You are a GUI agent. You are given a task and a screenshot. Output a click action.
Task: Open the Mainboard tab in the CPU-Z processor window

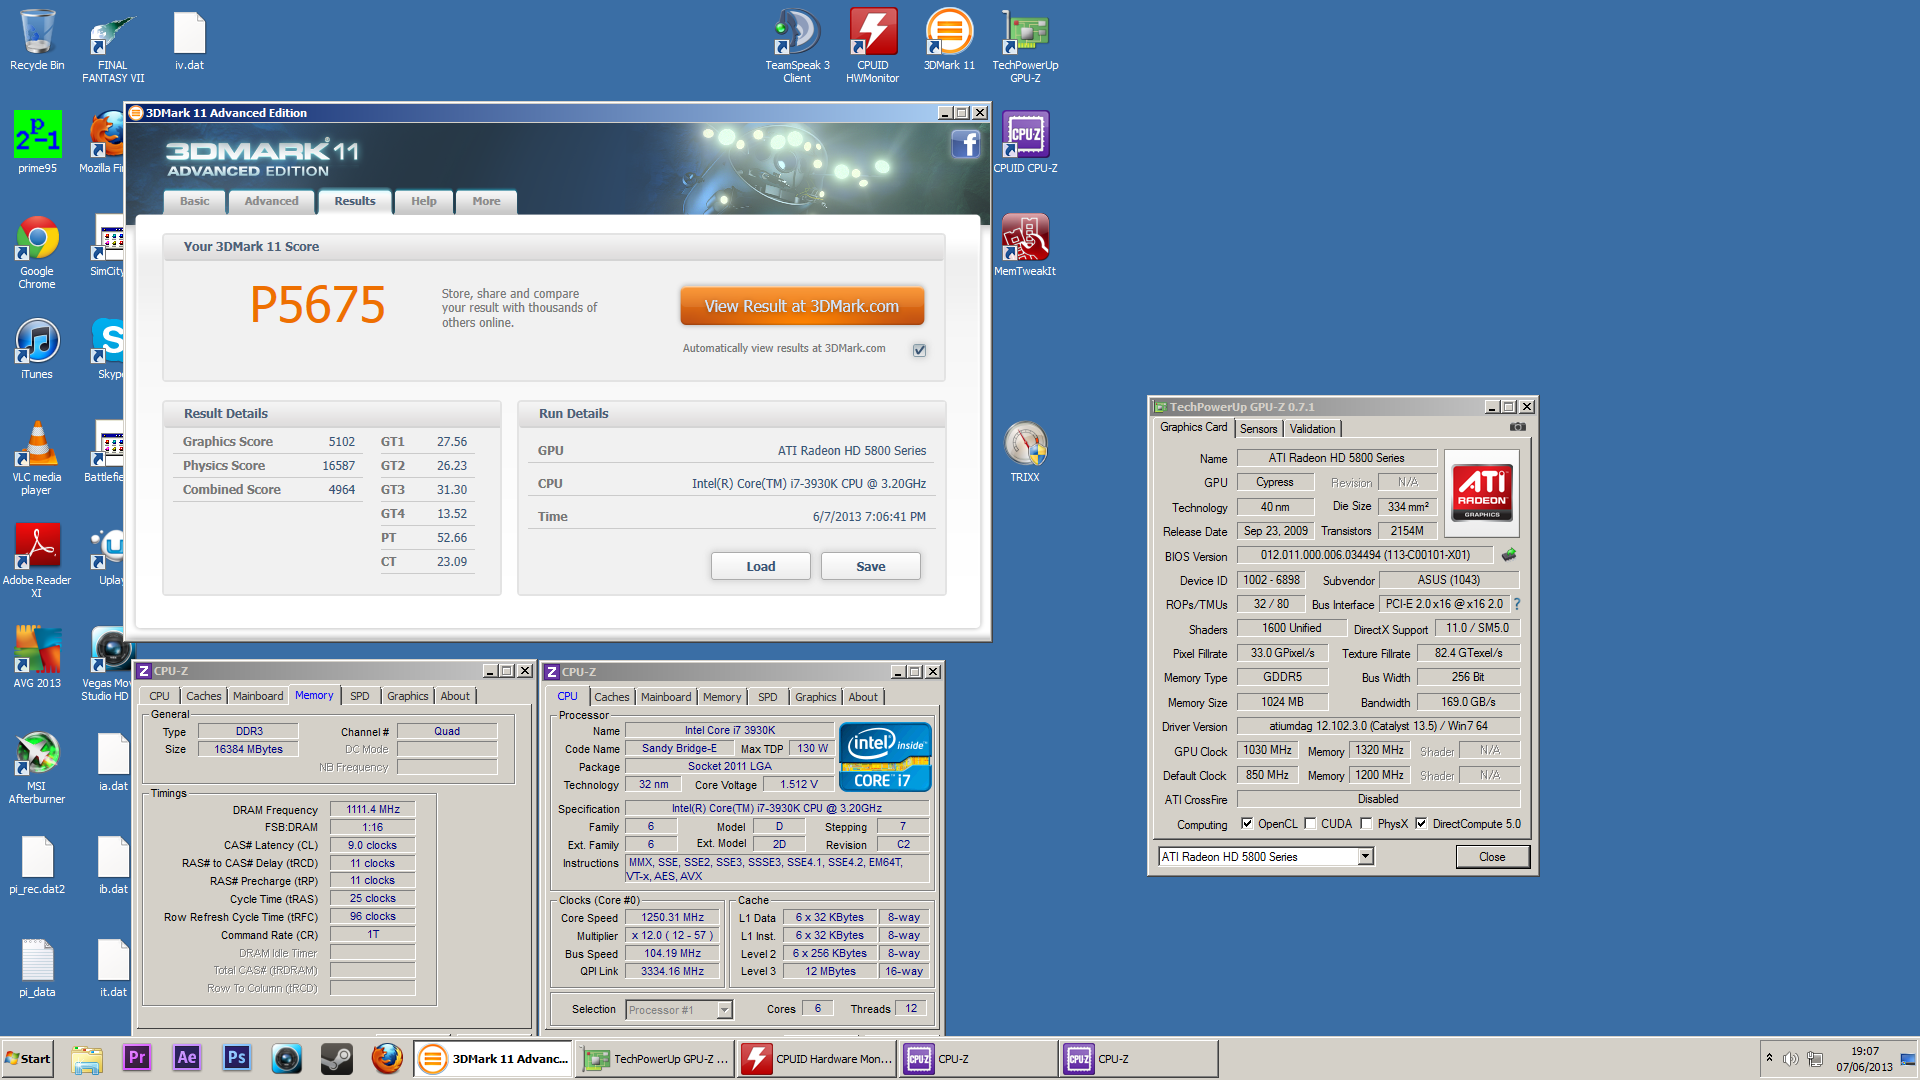point(666,698)
